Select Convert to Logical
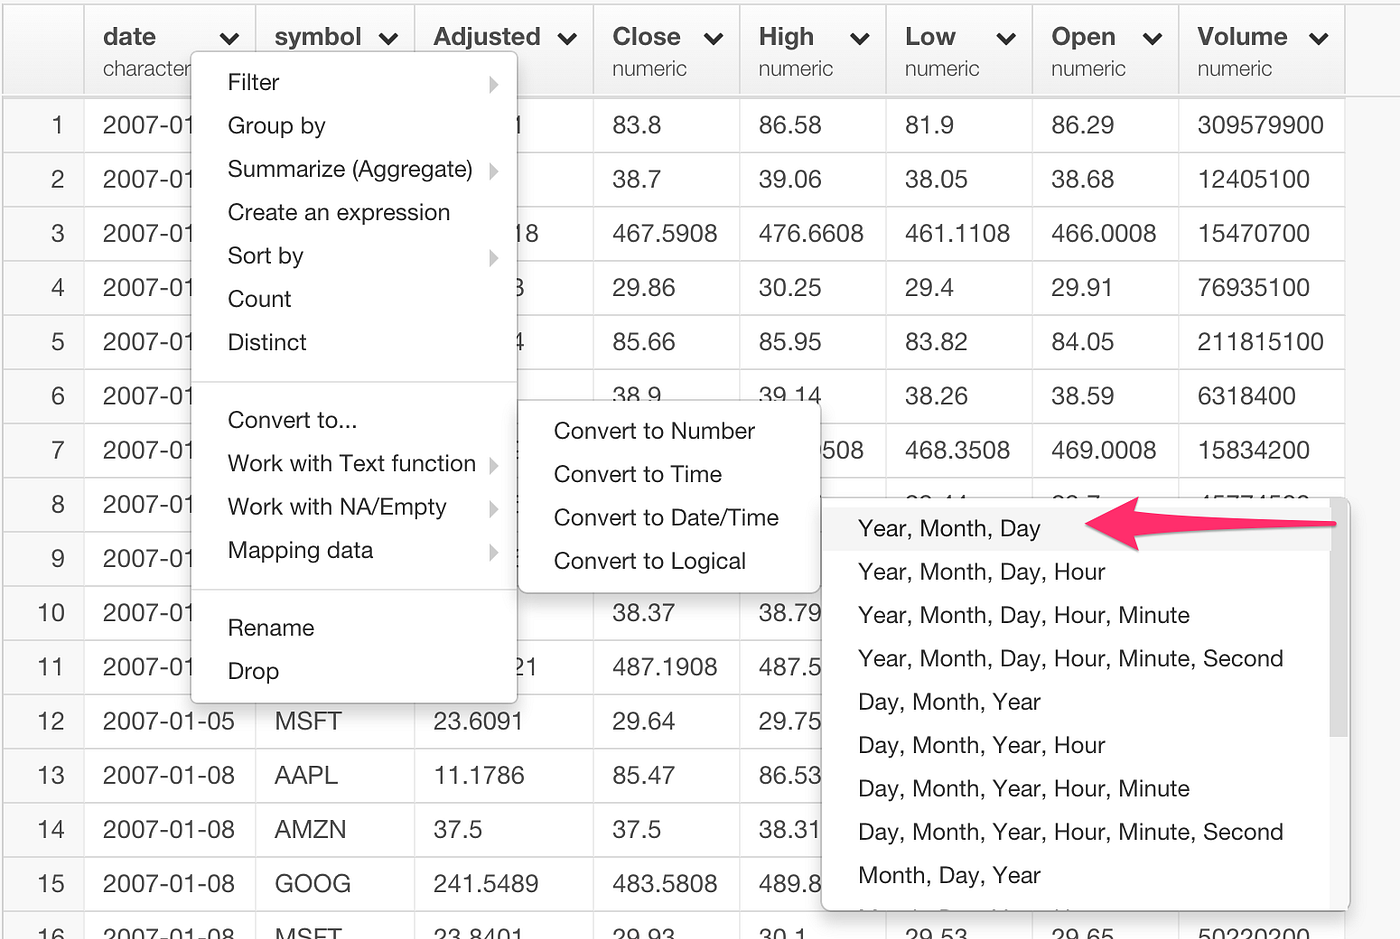The height and width of the screenshot is (939, 1400). pos(649,561)
